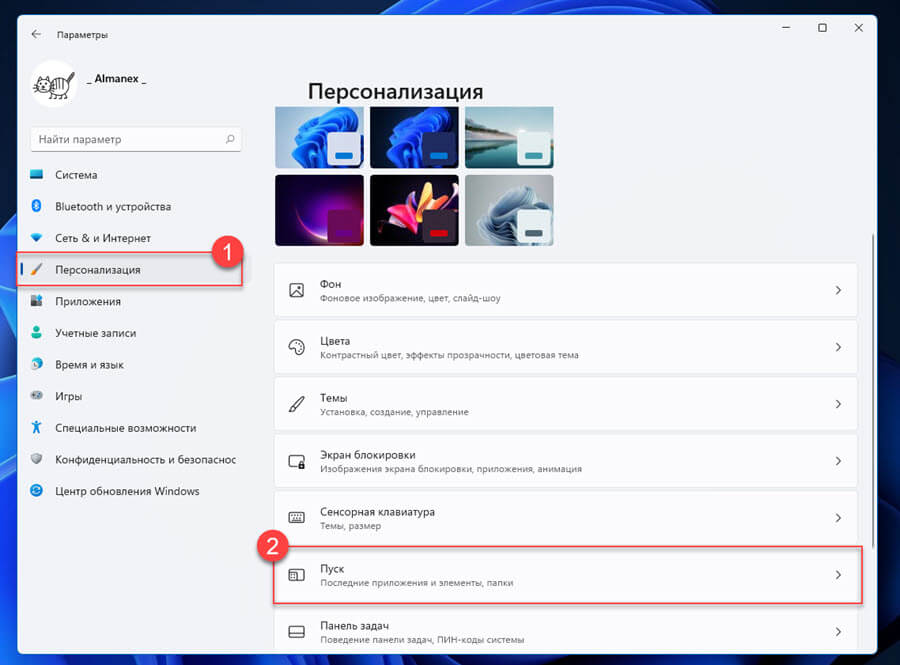Click the _ Almanex _ account name

pyautogui.click(x=117, y=79)
